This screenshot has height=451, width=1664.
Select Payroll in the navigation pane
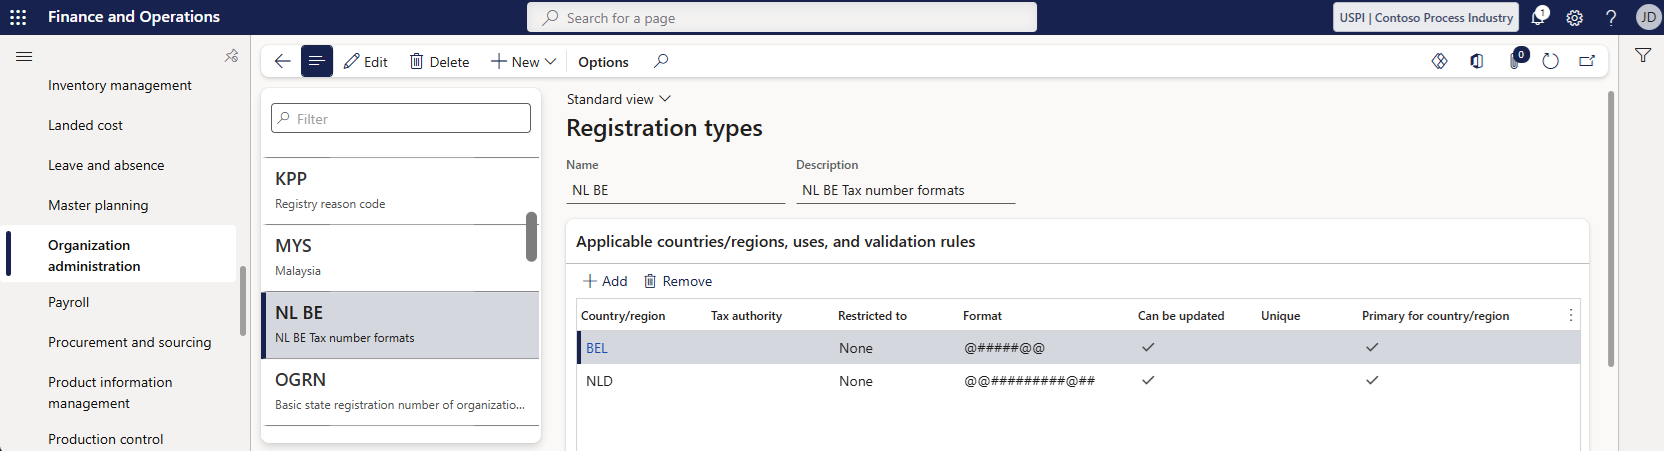click(x=68, y=302)
